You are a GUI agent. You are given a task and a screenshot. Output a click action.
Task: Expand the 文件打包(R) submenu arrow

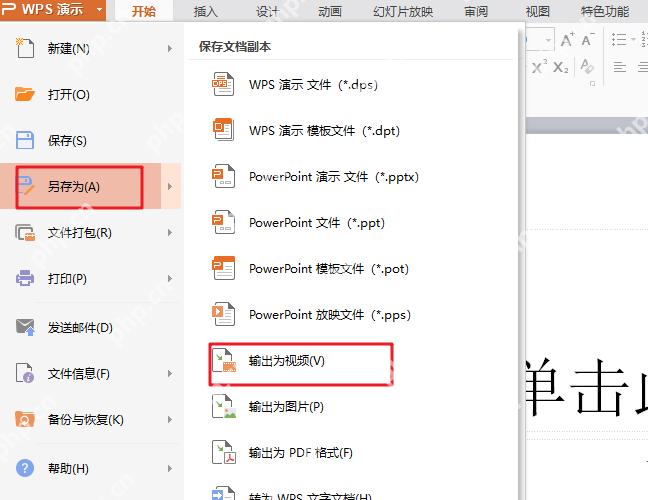[170, 233]
